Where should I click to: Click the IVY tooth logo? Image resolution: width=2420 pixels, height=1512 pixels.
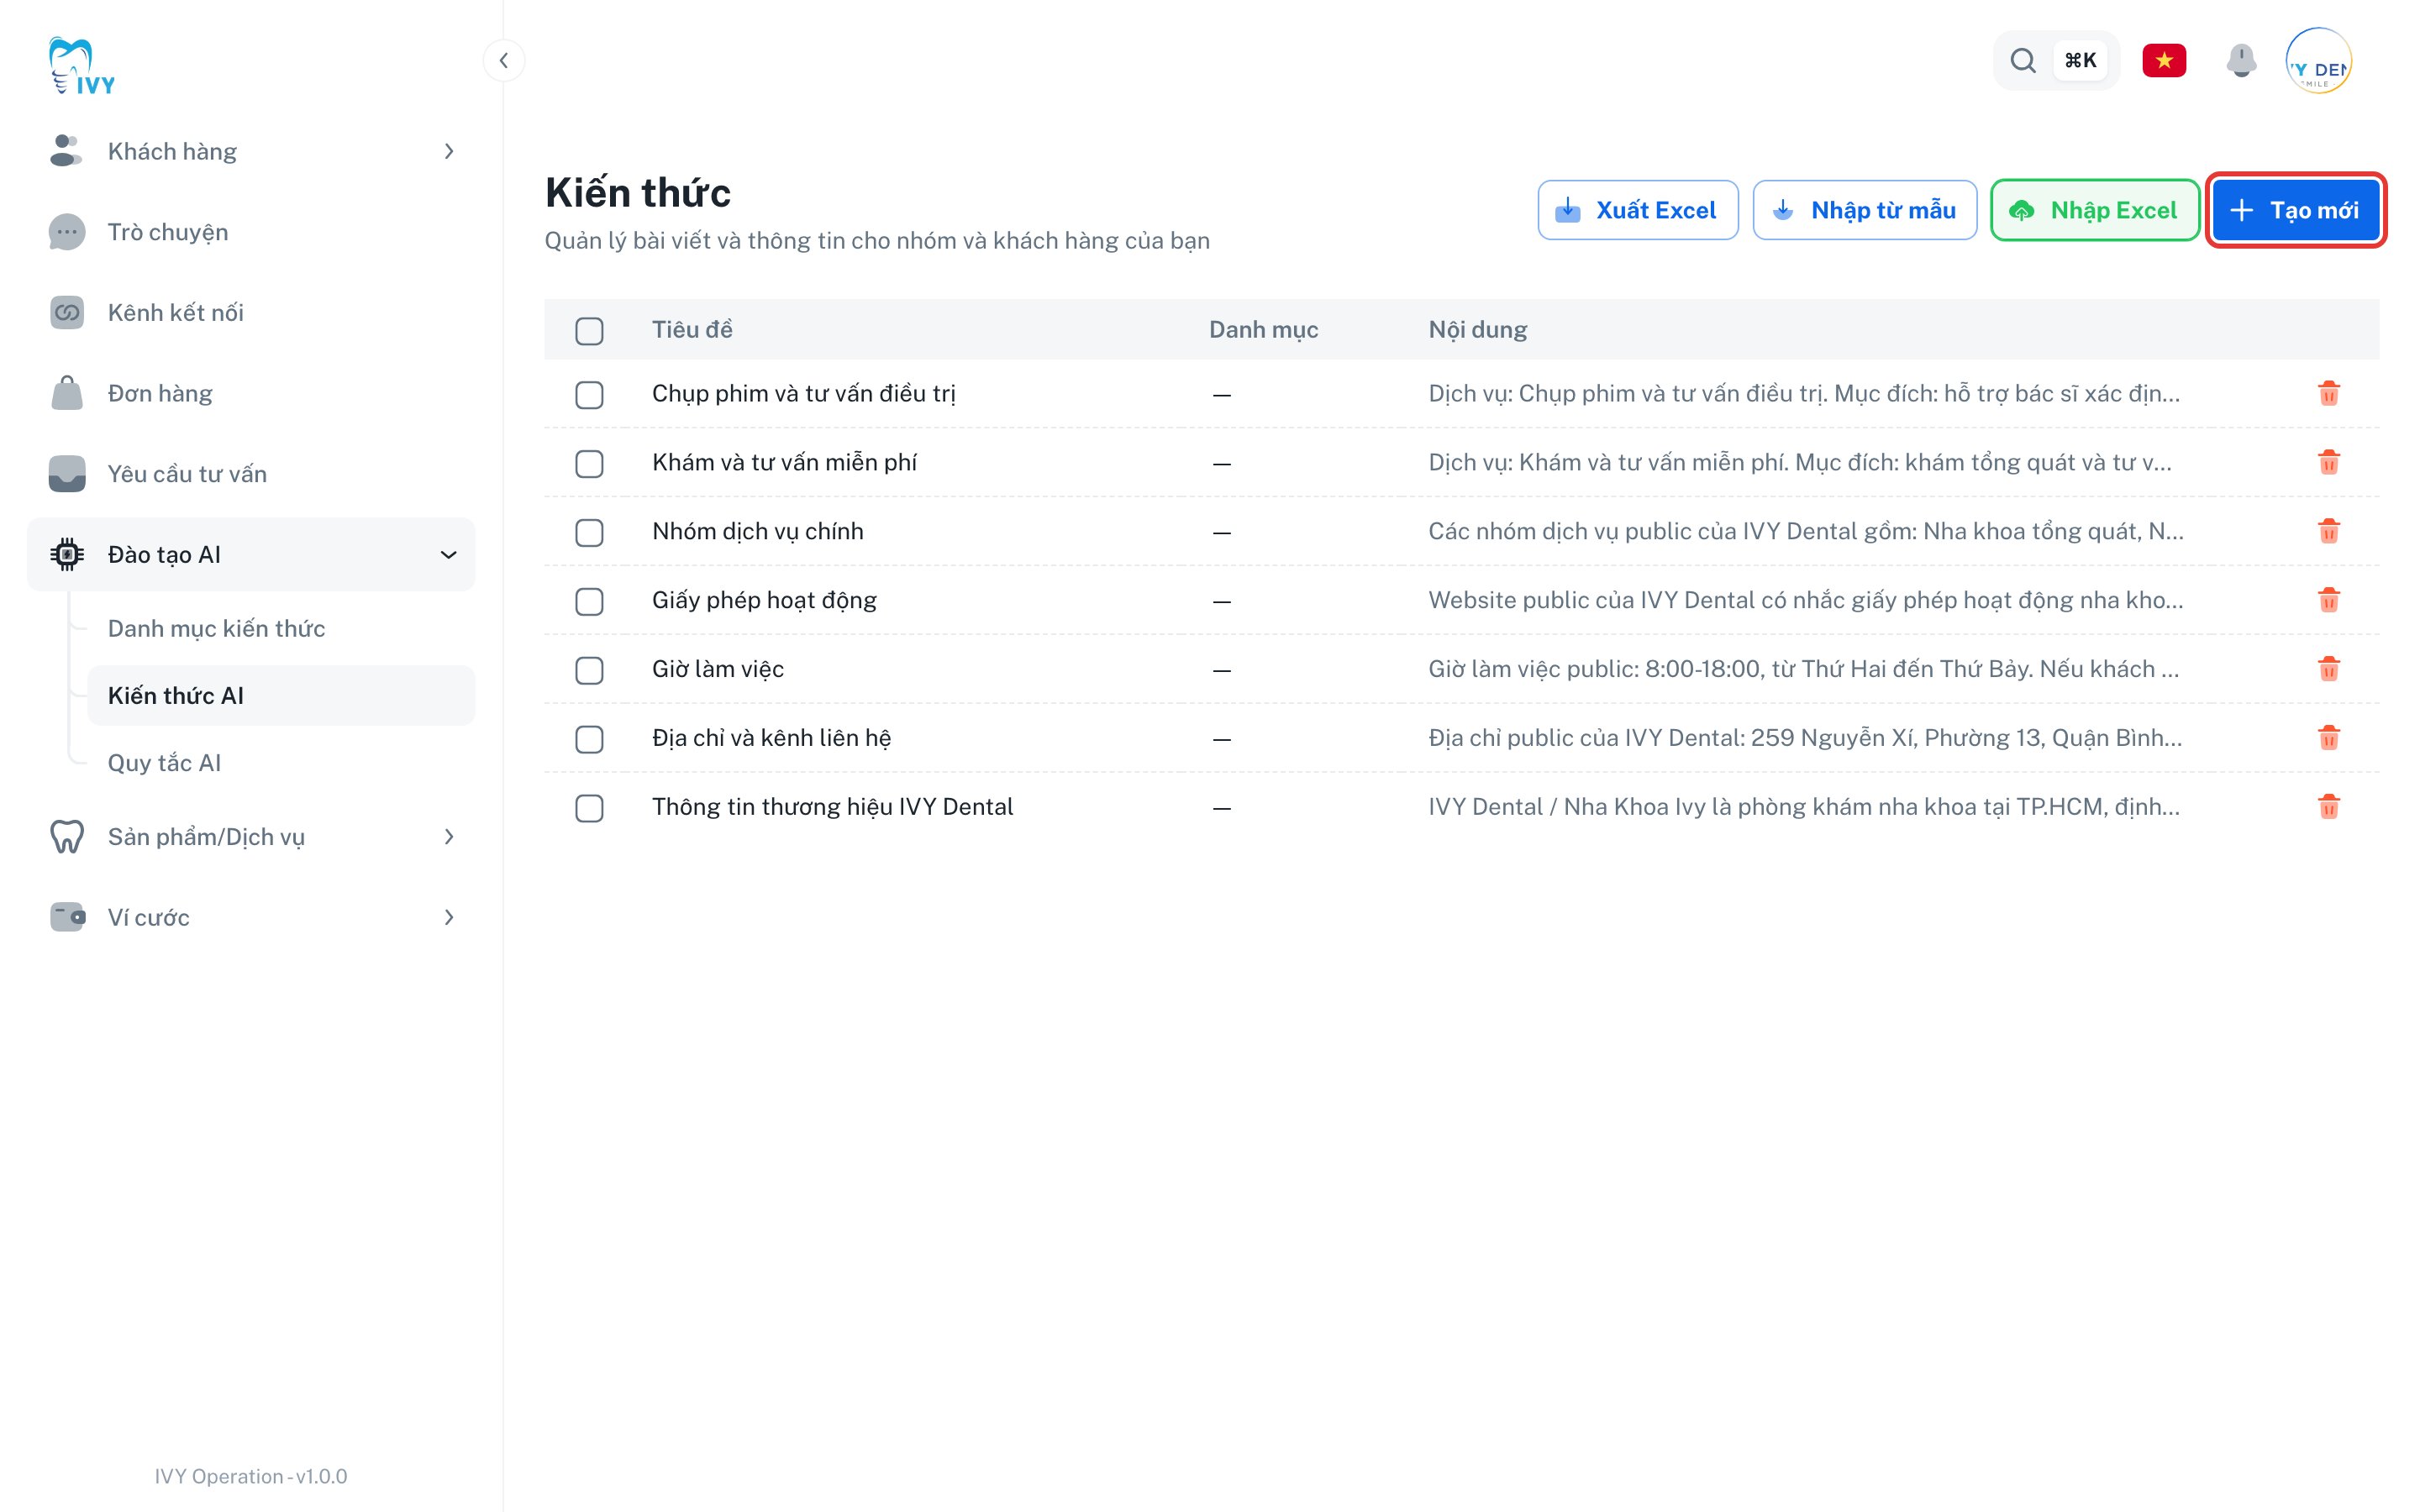click(82, 66)
